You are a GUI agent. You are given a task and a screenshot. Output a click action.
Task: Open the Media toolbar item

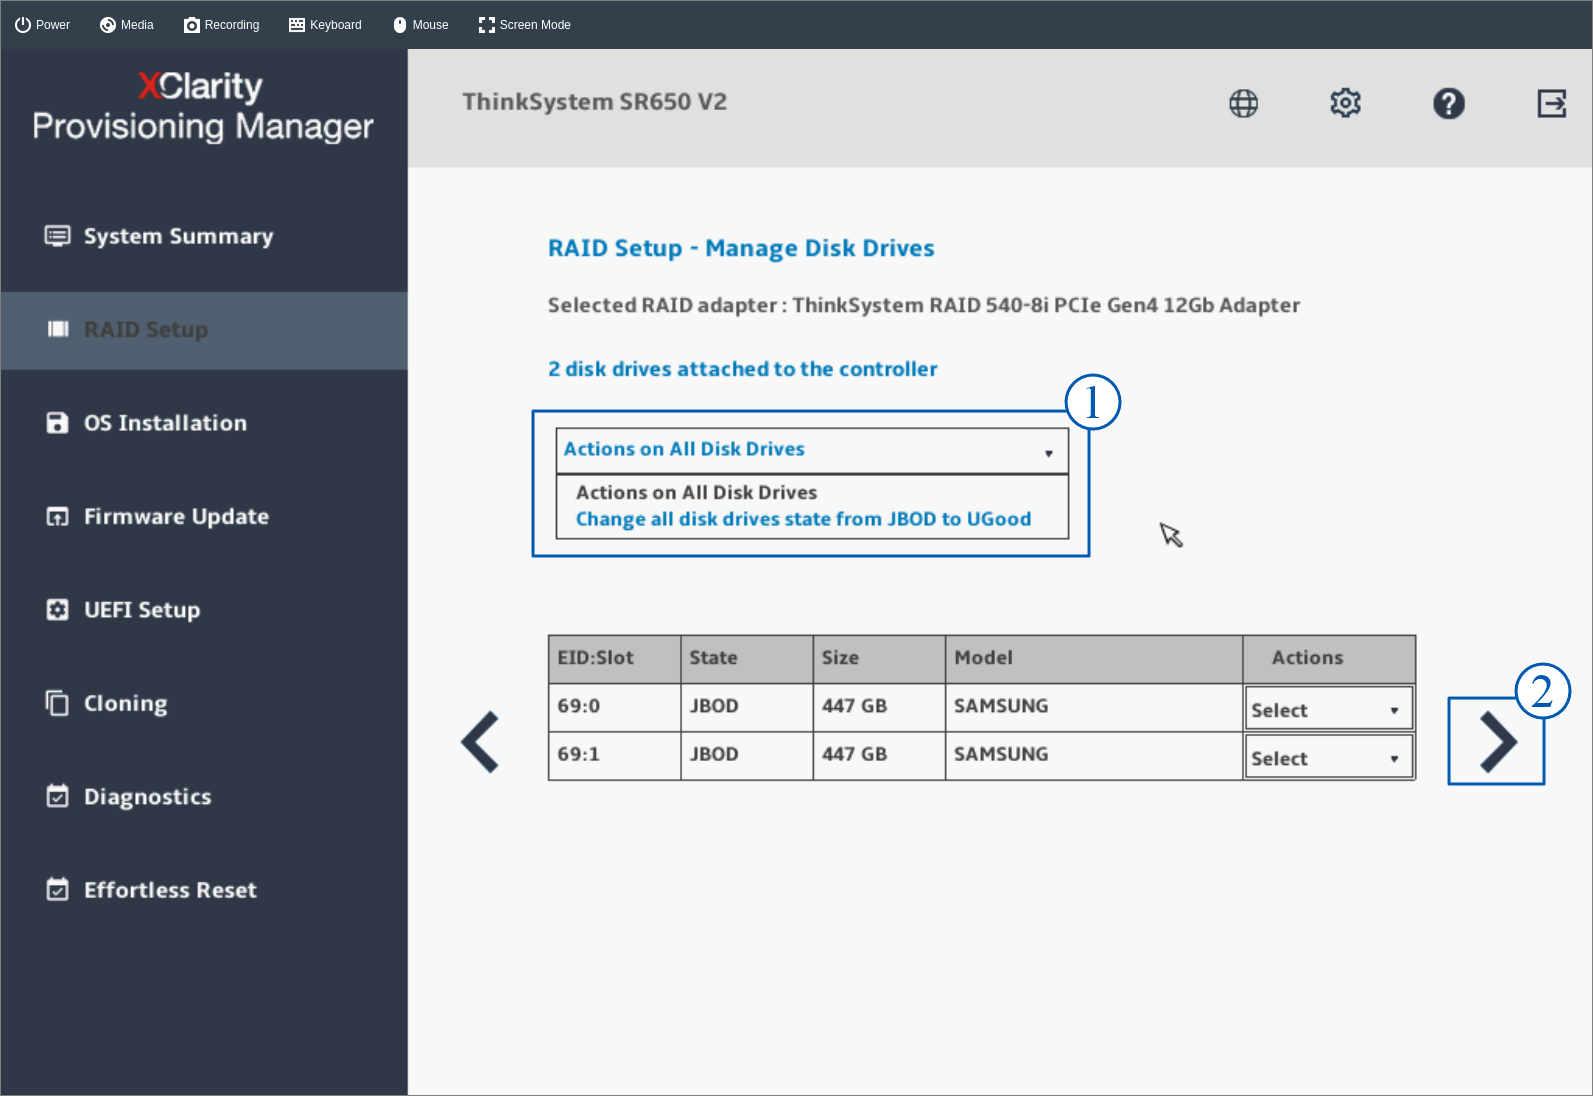click(127, 25)
